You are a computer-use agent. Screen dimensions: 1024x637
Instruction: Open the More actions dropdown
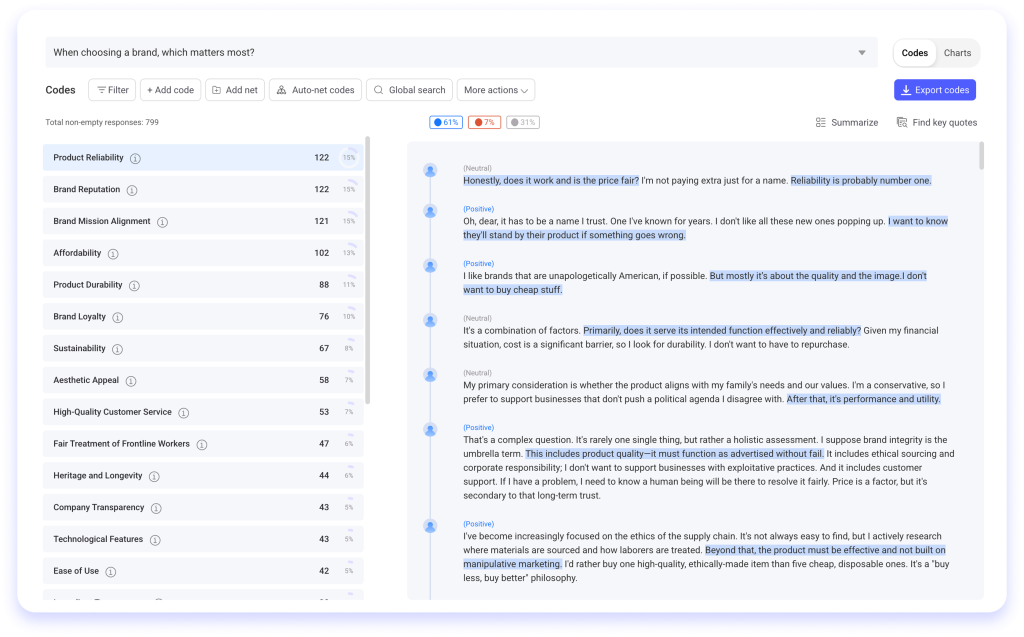click(x=495, y=89)
